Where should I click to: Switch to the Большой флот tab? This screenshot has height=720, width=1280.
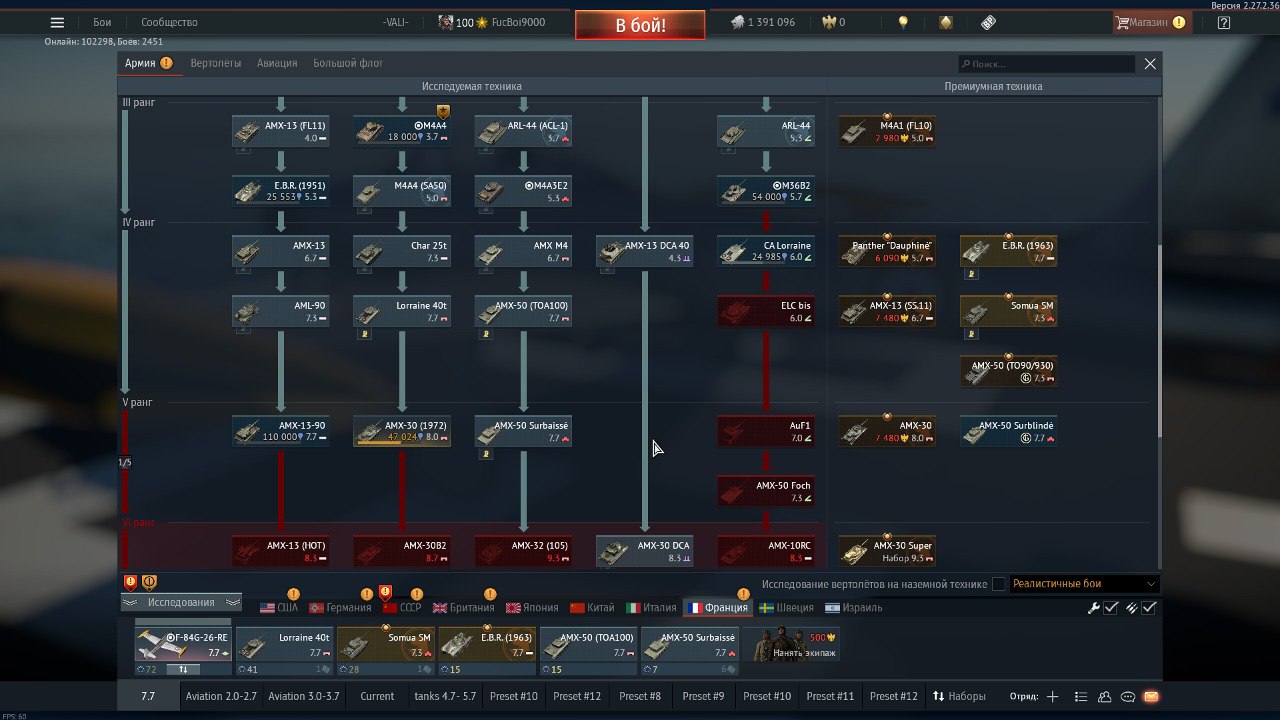[x=348, y=63]
